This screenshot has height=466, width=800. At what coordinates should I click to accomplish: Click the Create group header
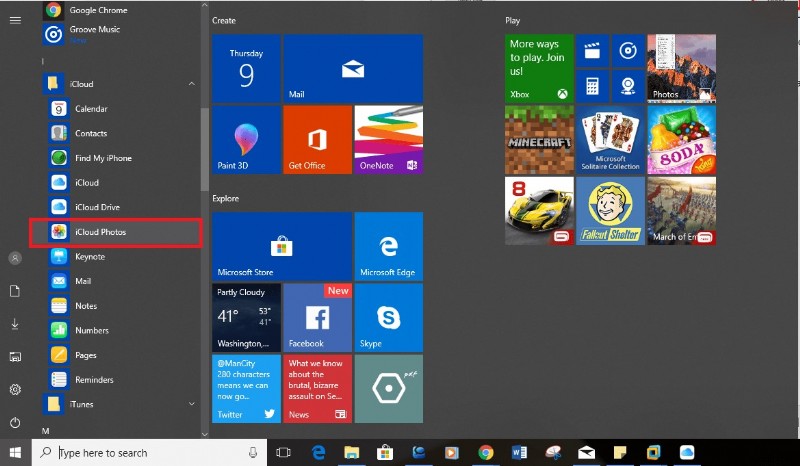pyautogui.click(x=224, y=20)
